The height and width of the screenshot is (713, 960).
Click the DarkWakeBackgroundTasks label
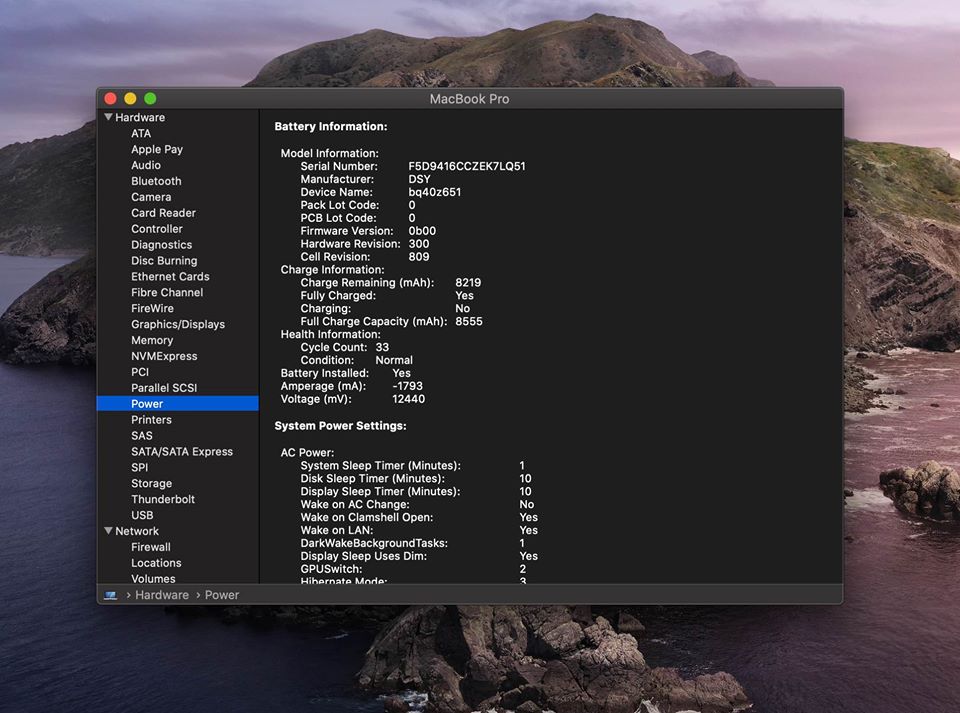point(374,543)
